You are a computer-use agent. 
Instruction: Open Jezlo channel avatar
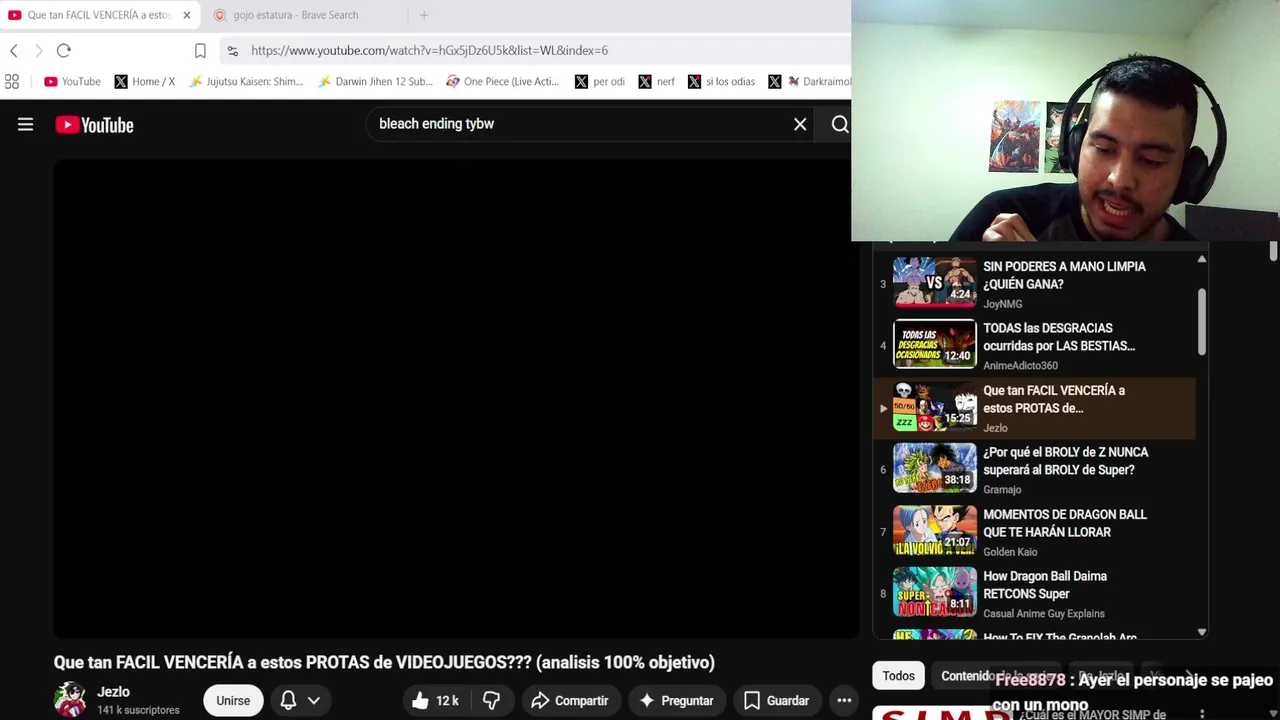click(x=70, y=699)
